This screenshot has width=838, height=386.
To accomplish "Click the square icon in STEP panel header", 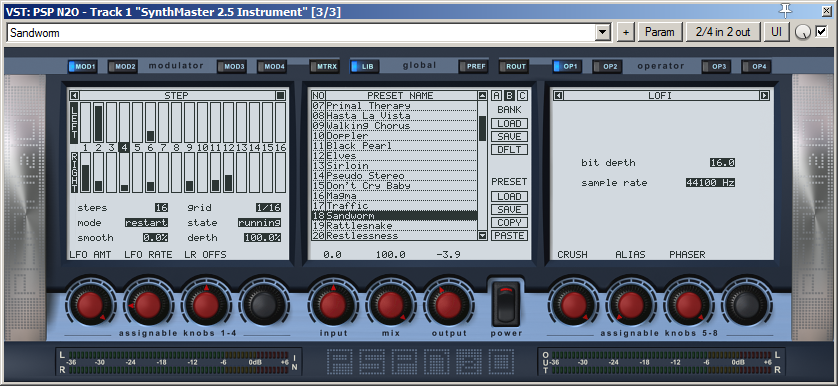I will pyautogui.click(x=281, y=96).
